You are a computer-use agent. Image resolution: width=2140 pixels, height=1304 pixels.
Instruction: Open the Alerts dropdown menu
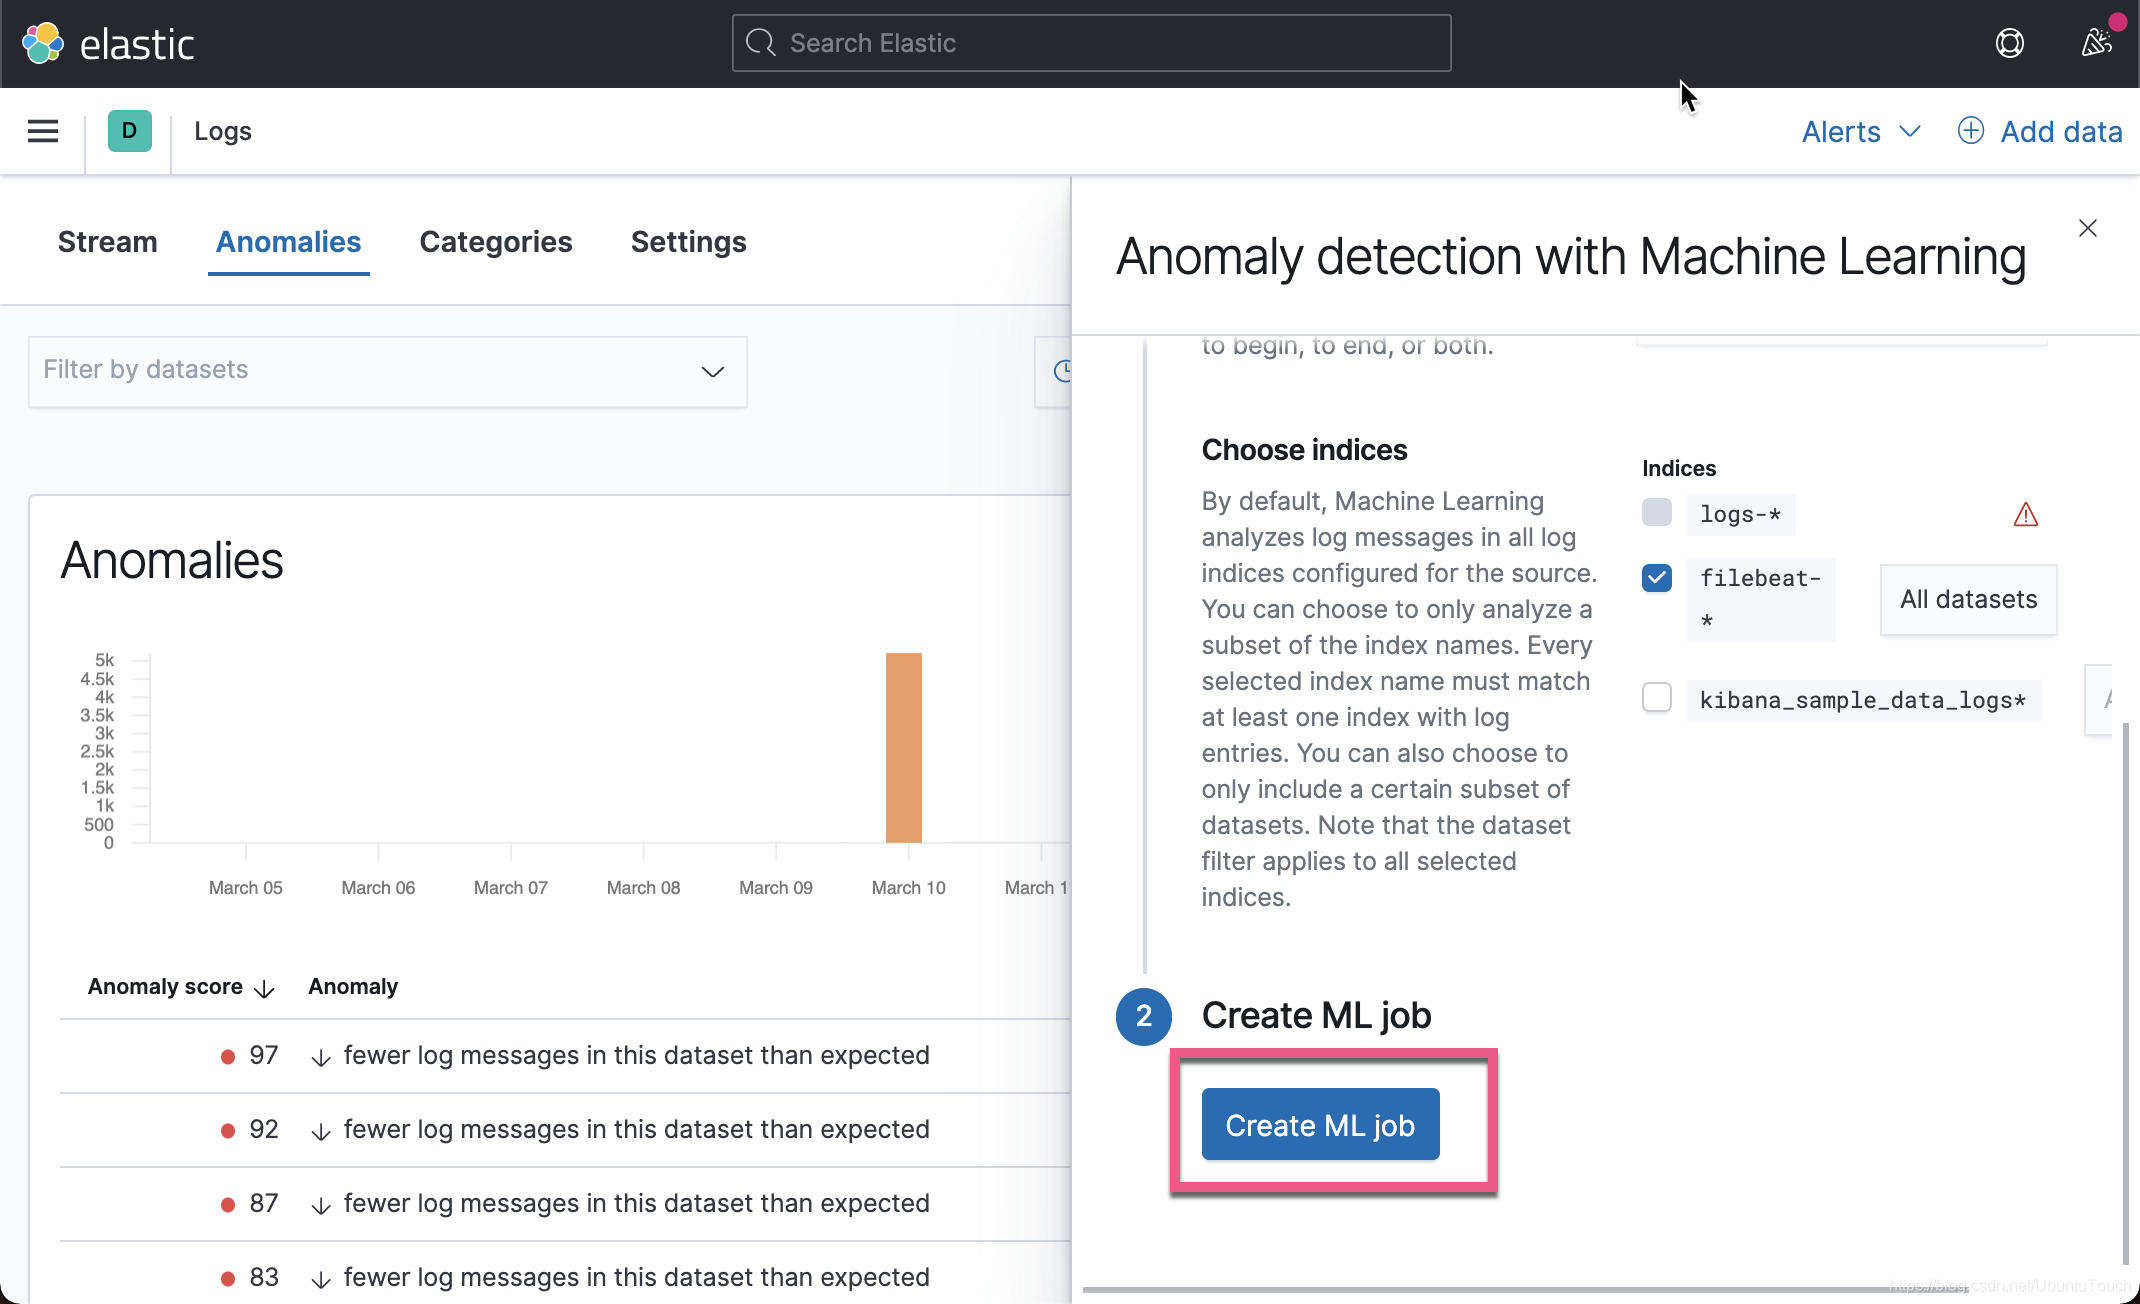1860,131
